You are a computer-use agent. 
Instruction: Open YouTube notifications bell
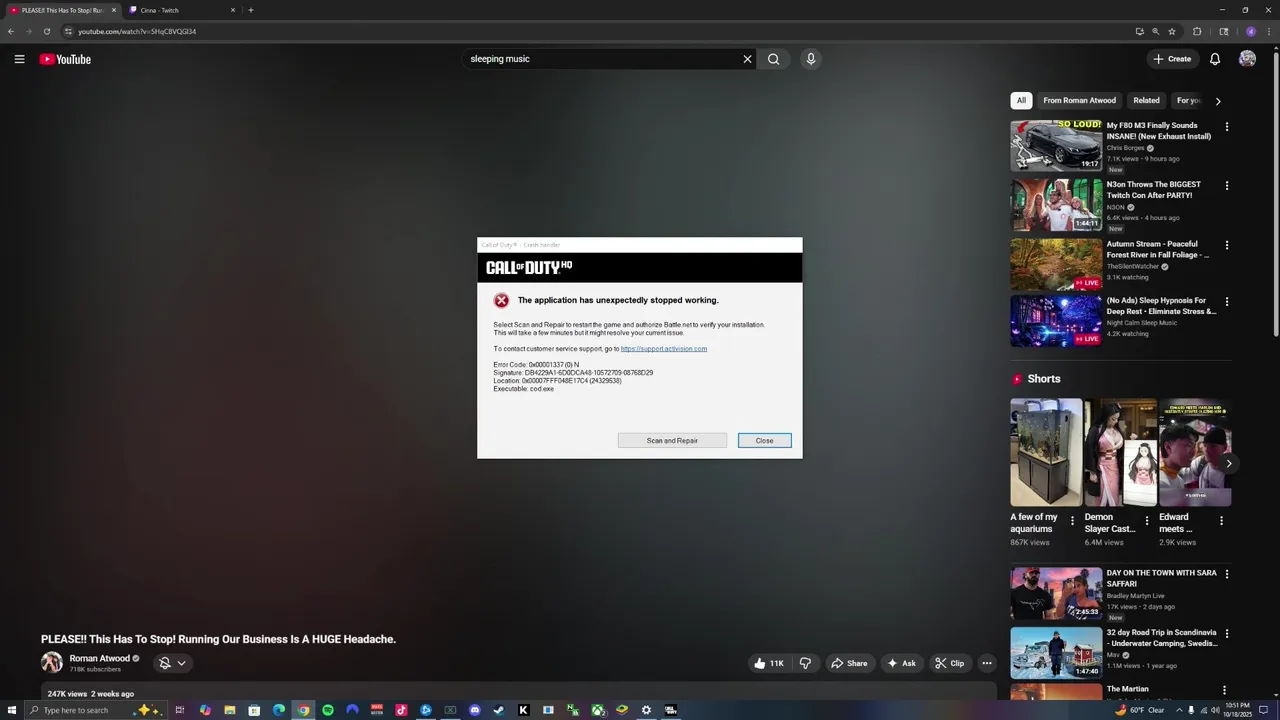1215,59
